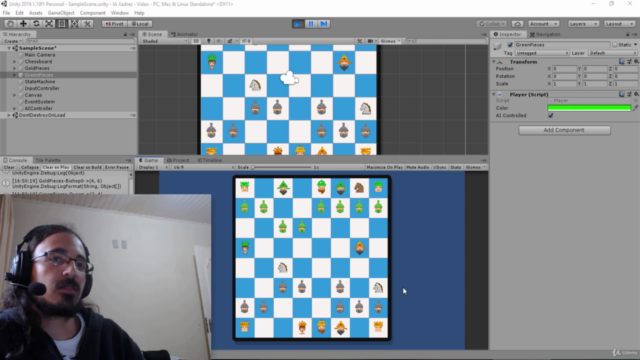The image size is (640, 360).
Task: Toggle Pivot handle position
Action: point(114,24)
